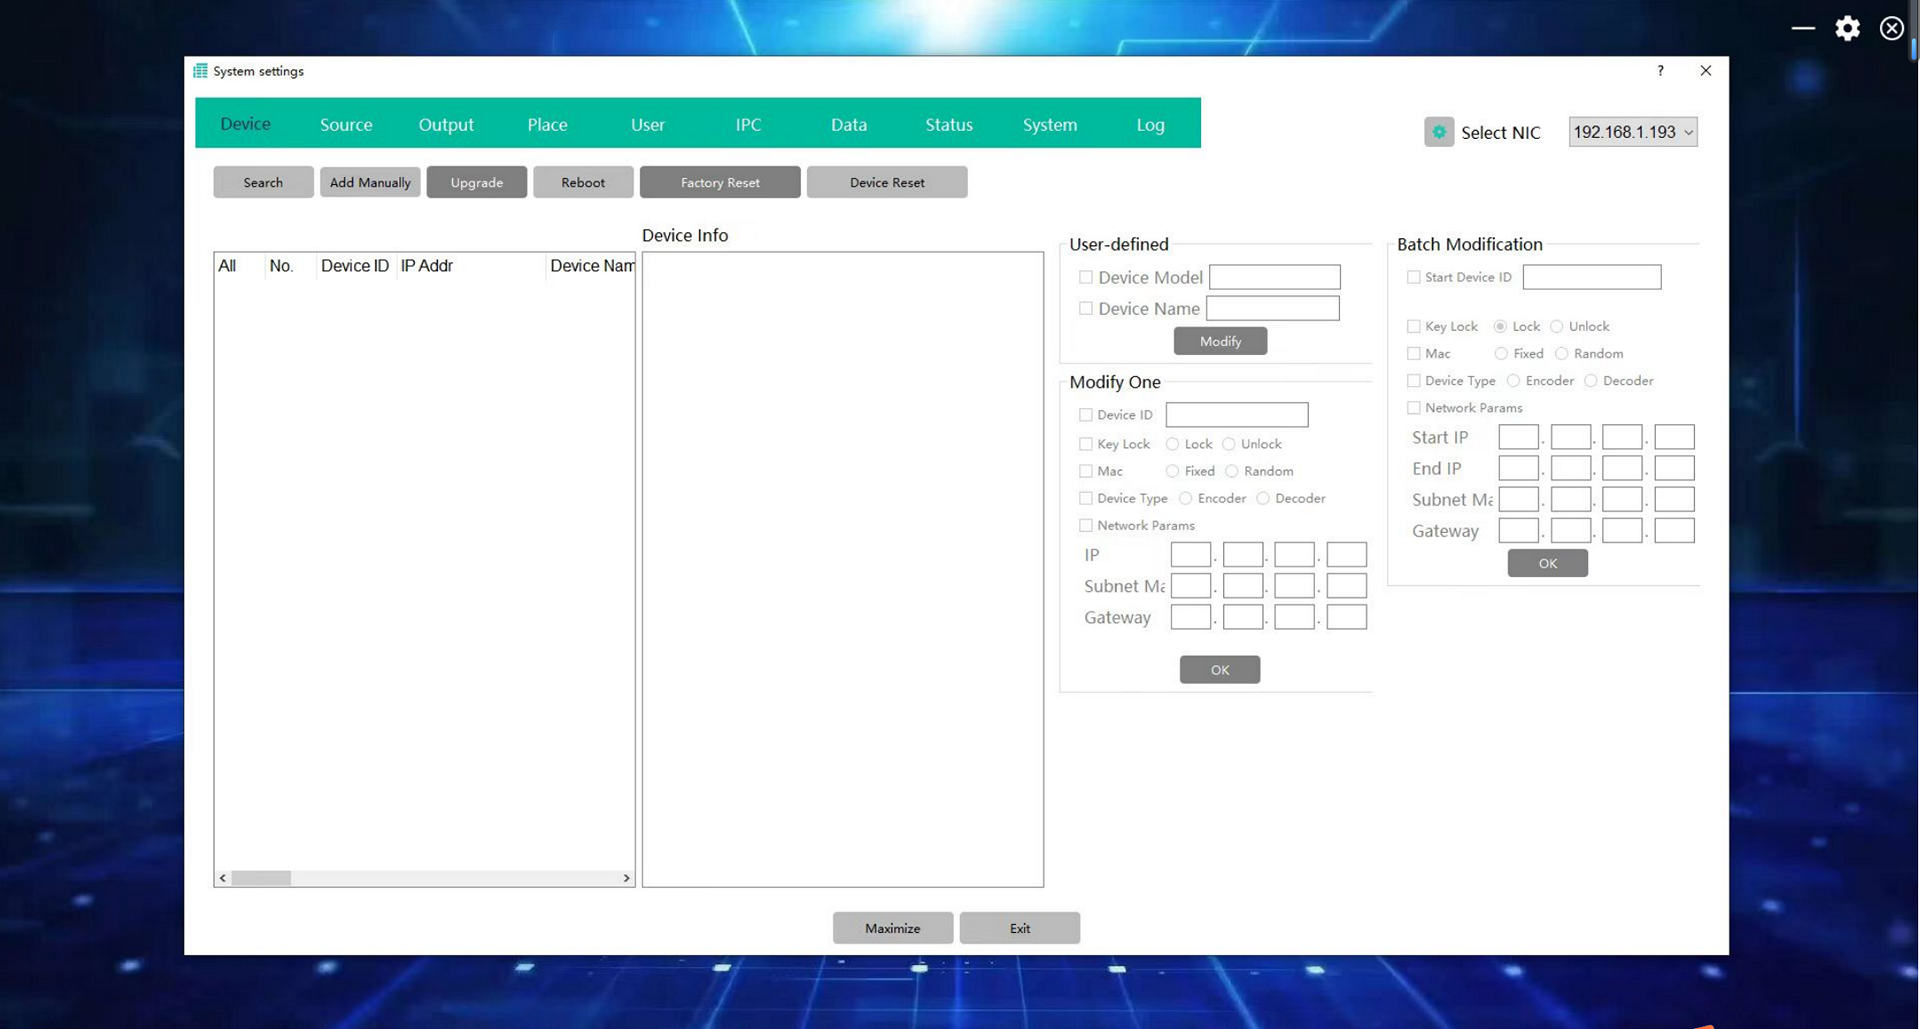Click the Add Manually button

coord(370,182)
